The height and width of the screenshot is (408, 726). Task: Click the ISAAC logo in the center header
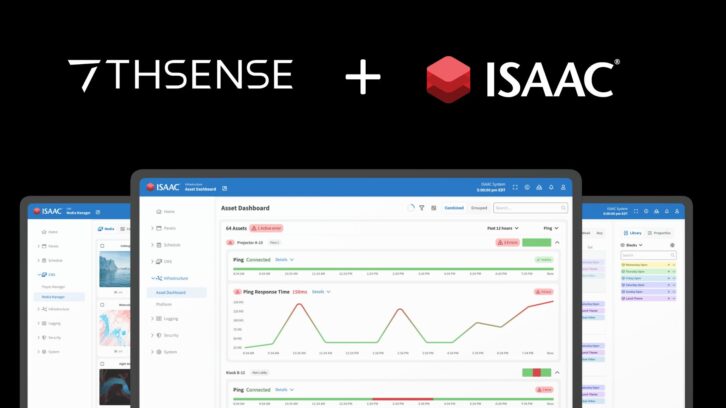[164, 187]
